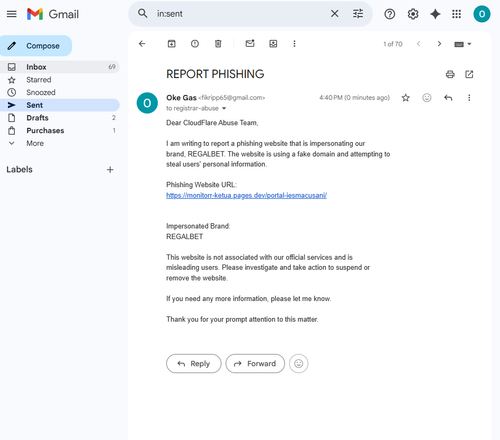
Task: Click the Move to icon in the toolbar
Action: [273, 44]
